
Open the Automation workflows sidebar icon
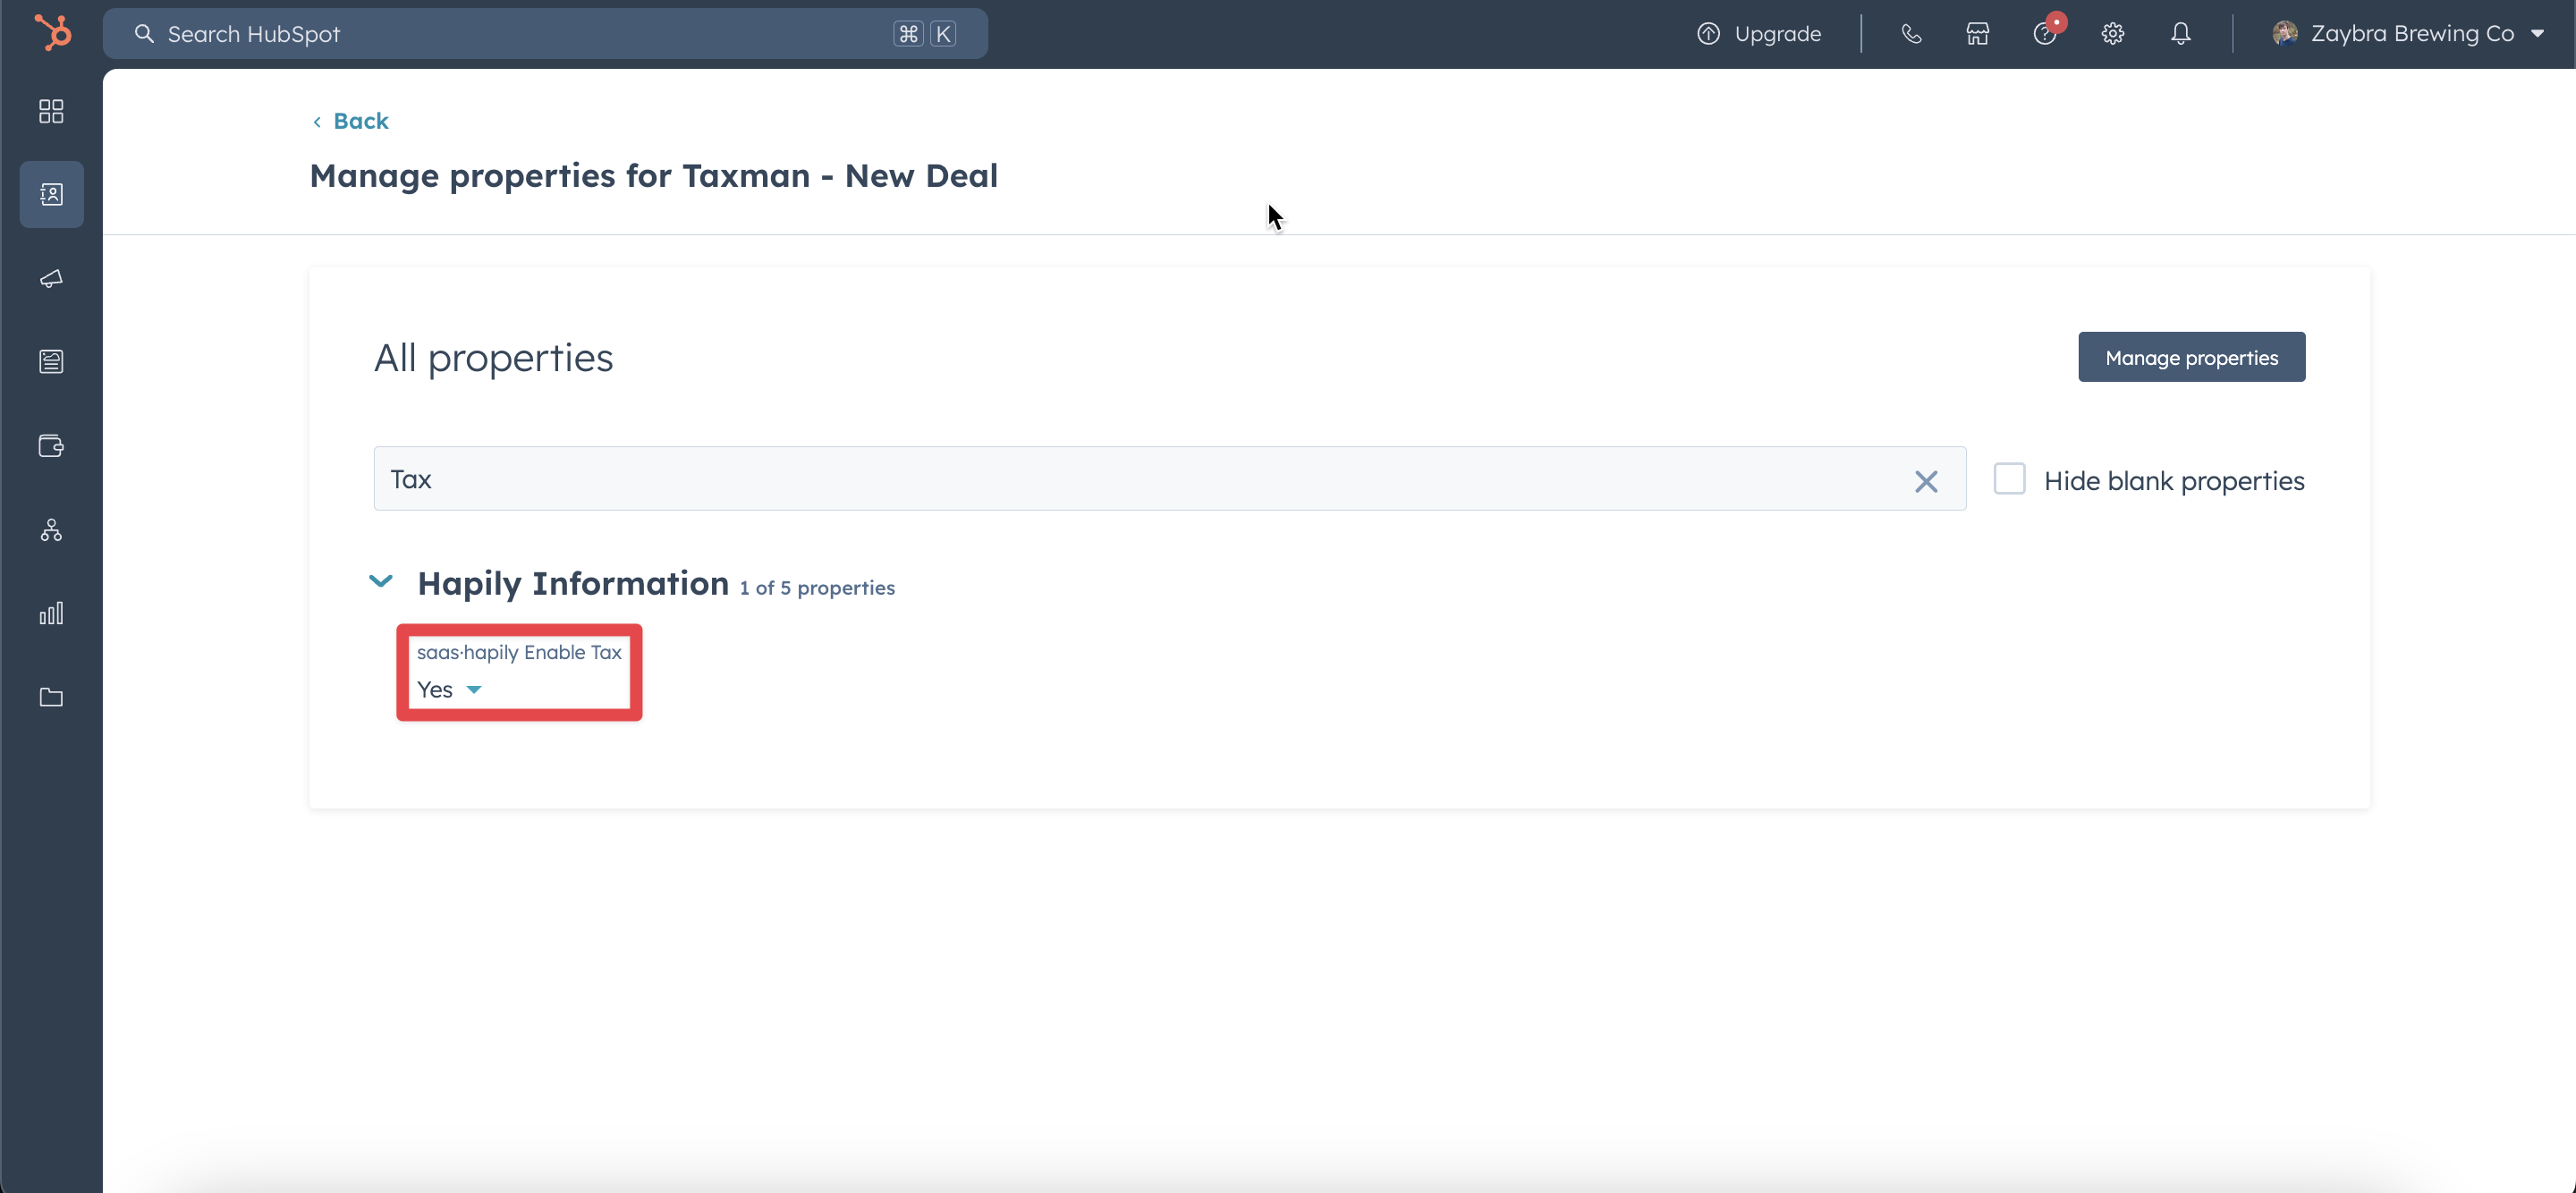coord(51,529)
